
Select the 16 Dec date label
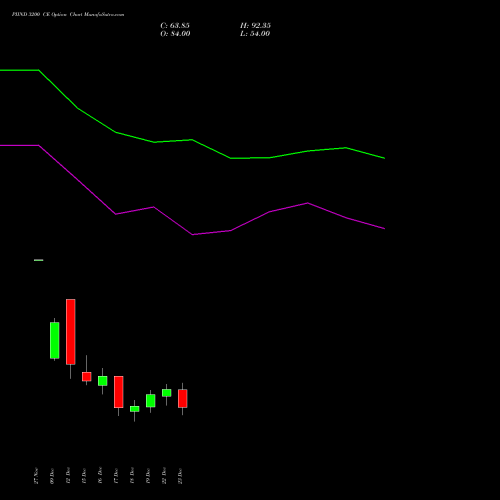click(x=100, y=476)
